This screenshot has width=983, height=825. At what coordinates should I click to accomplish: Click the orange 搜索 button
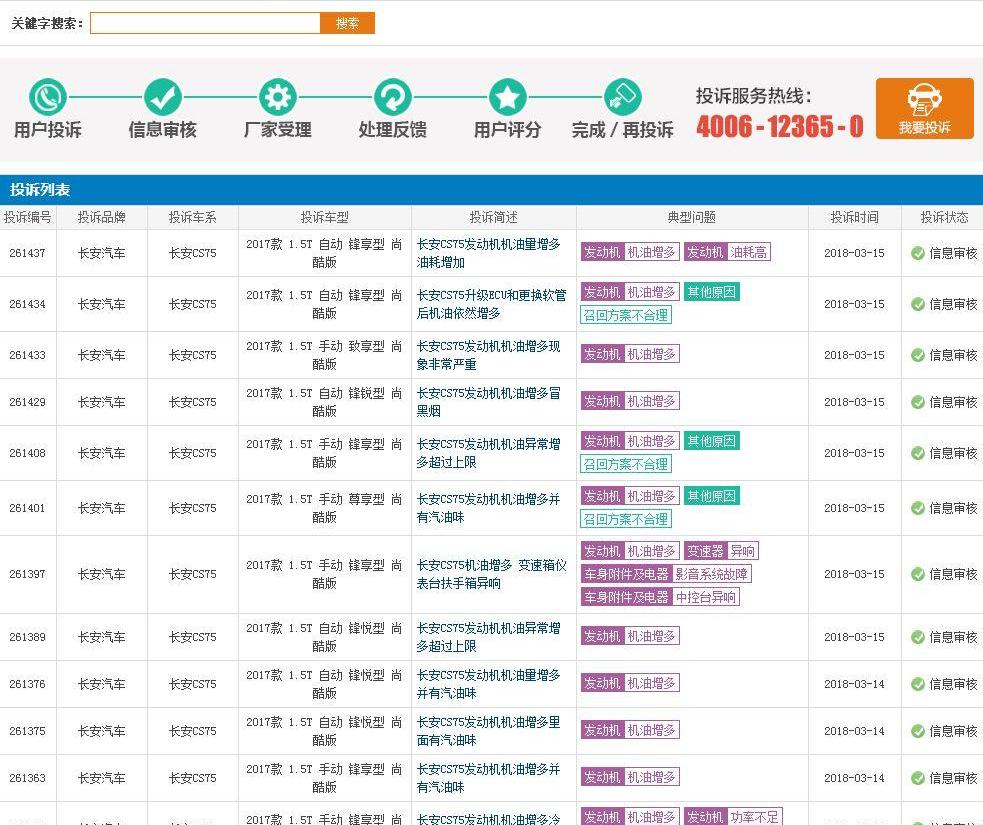point(347,23)
